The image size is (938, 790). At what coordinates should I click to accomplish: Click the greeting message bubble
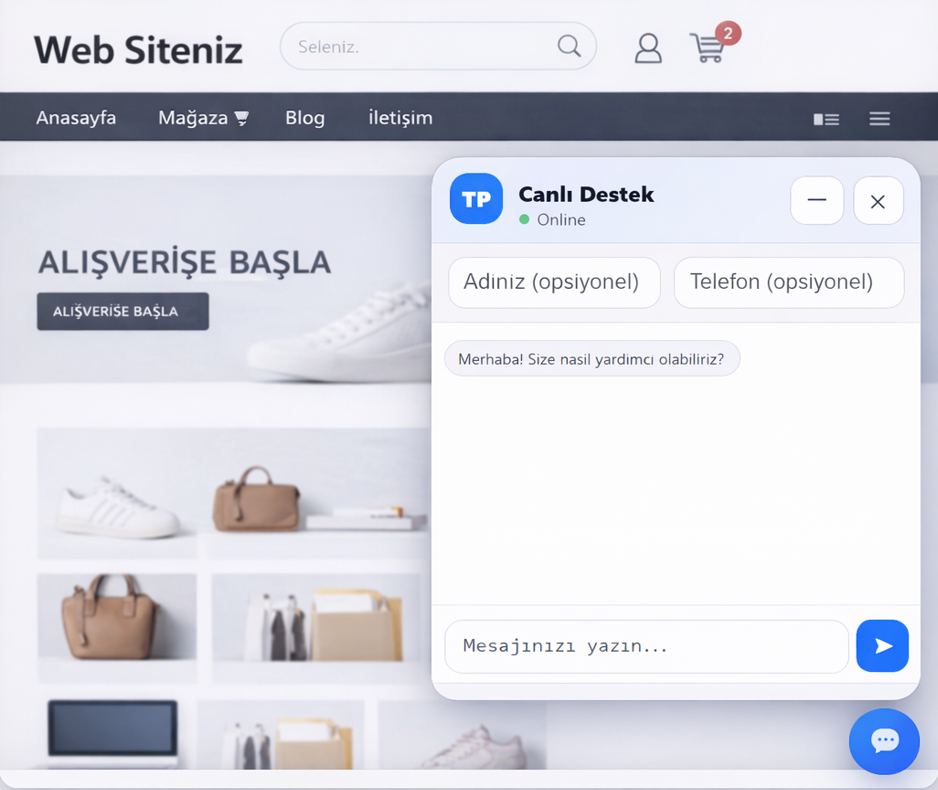click(x=591, y=358)
